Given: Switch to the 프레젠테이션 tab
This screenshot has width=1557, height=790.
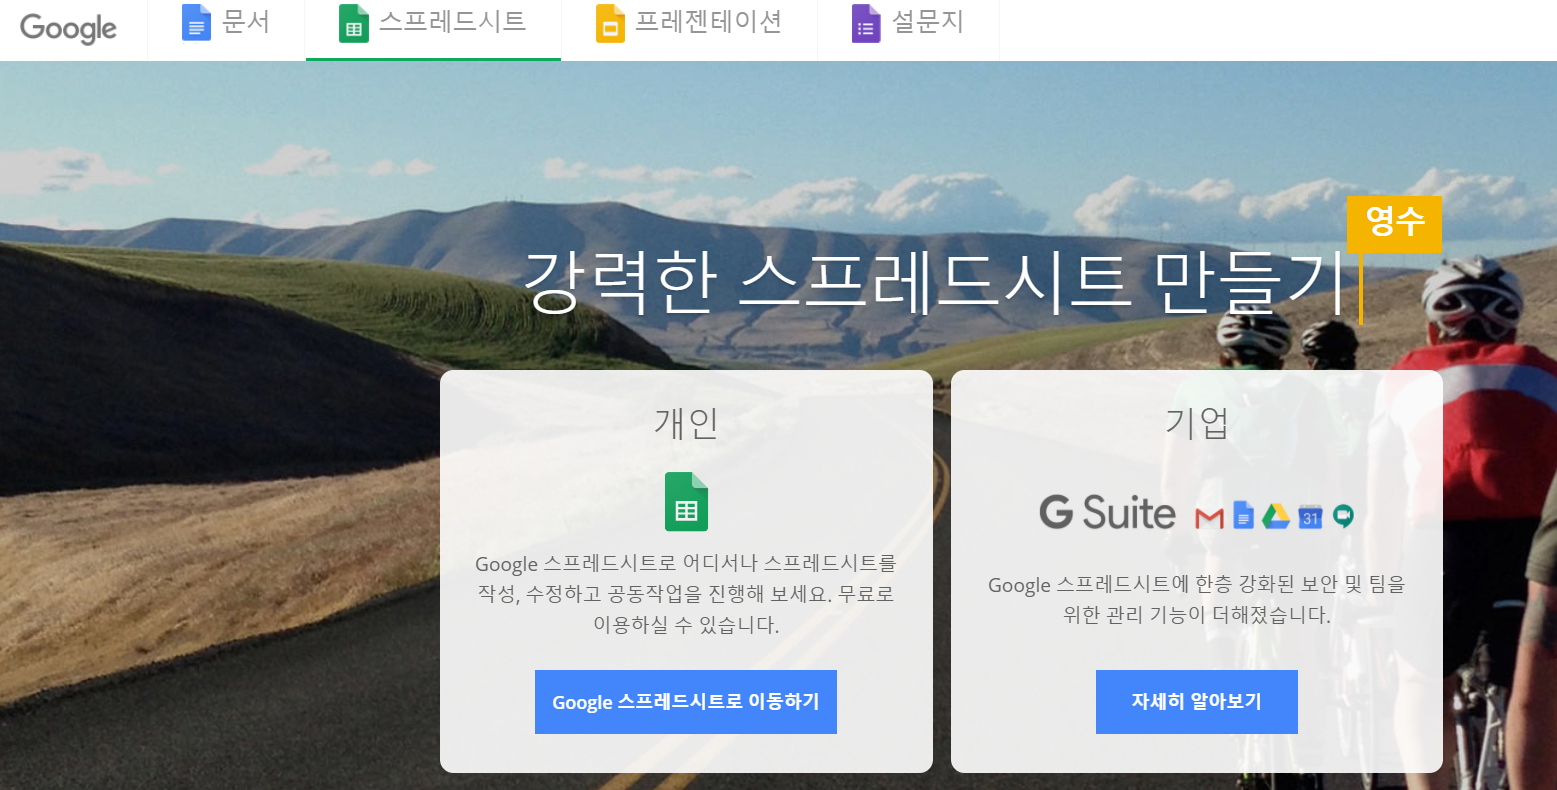Looking at the screenshot, I should click(x=689, y=29).
